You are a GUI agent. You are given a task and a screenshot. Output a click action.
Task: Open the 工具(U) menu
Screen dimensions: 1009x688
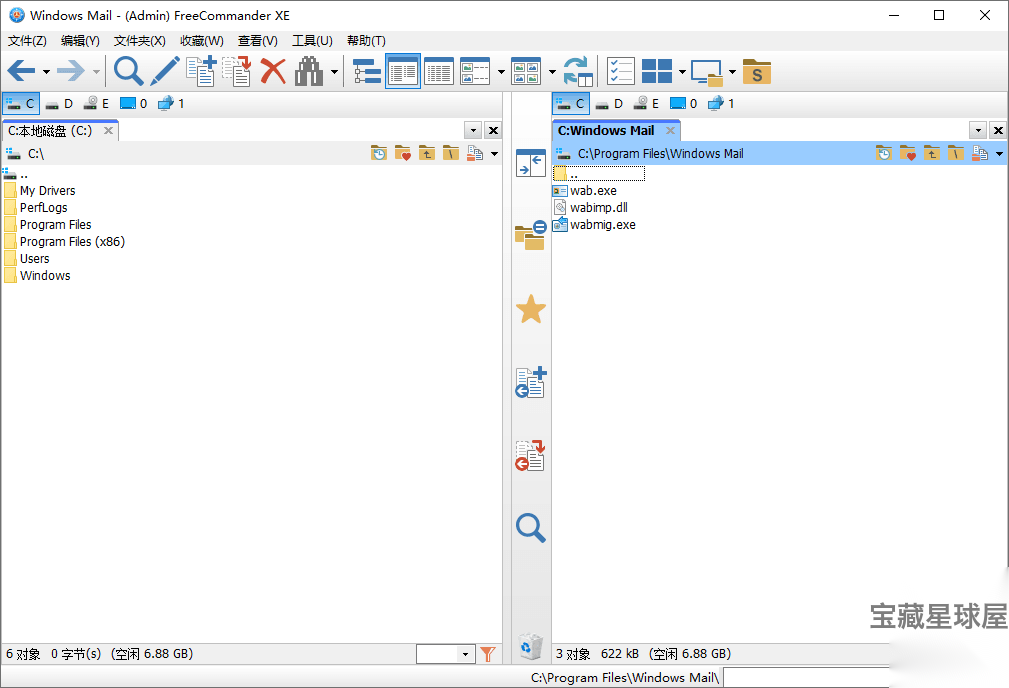point(312,41)
